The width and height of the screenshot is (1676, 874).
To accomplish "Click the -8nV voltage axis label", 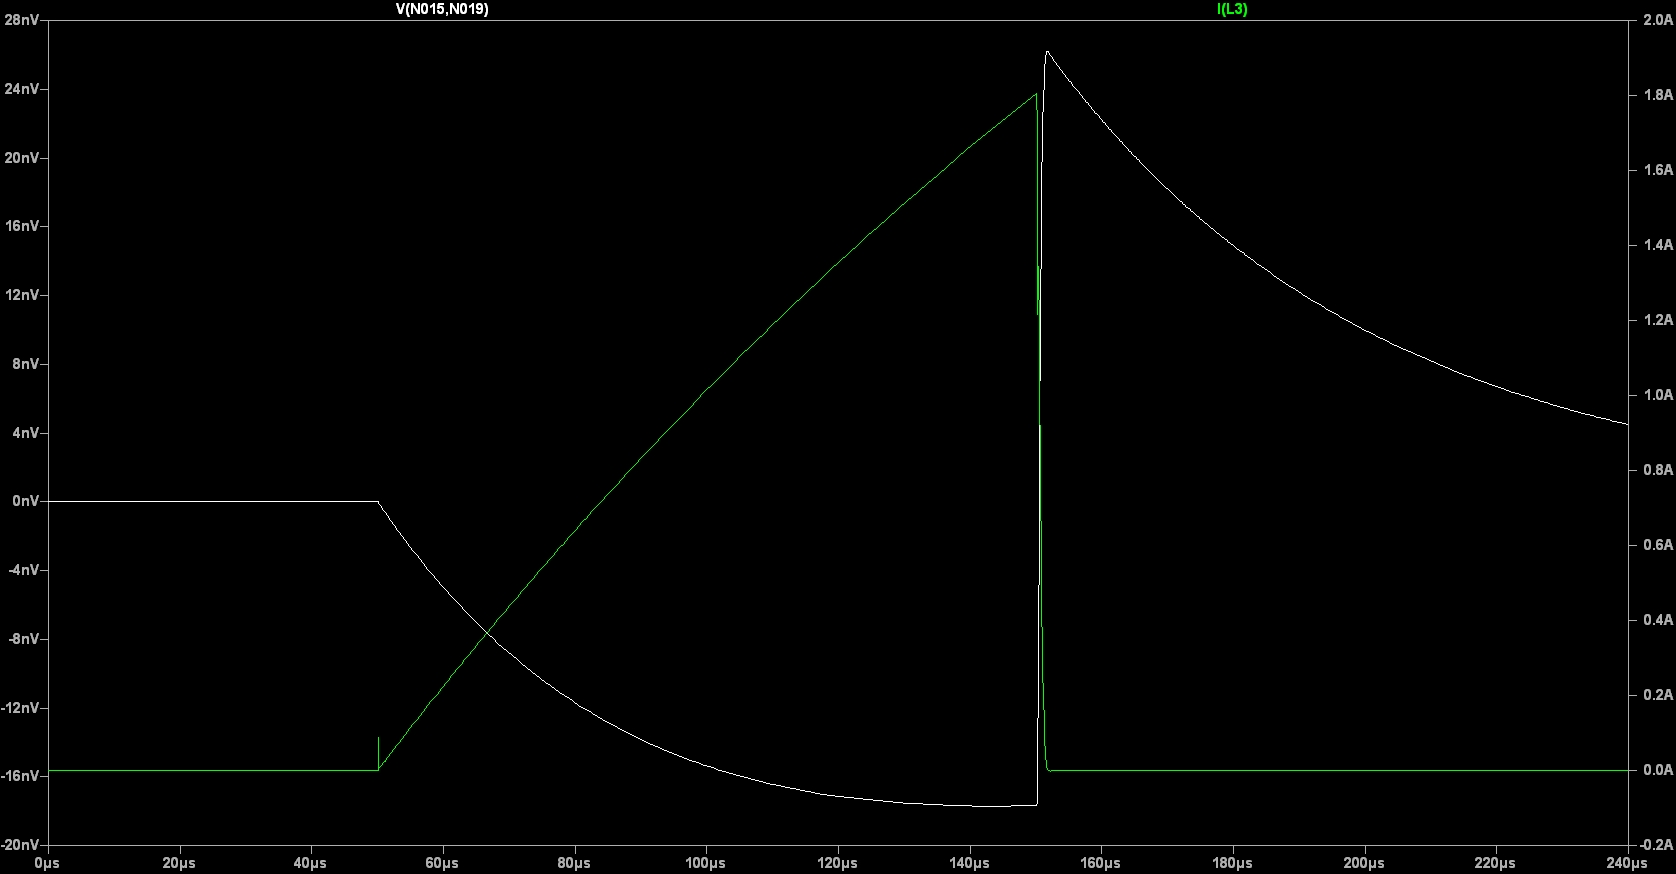I will pyautogui.click(x=23, y=639).
